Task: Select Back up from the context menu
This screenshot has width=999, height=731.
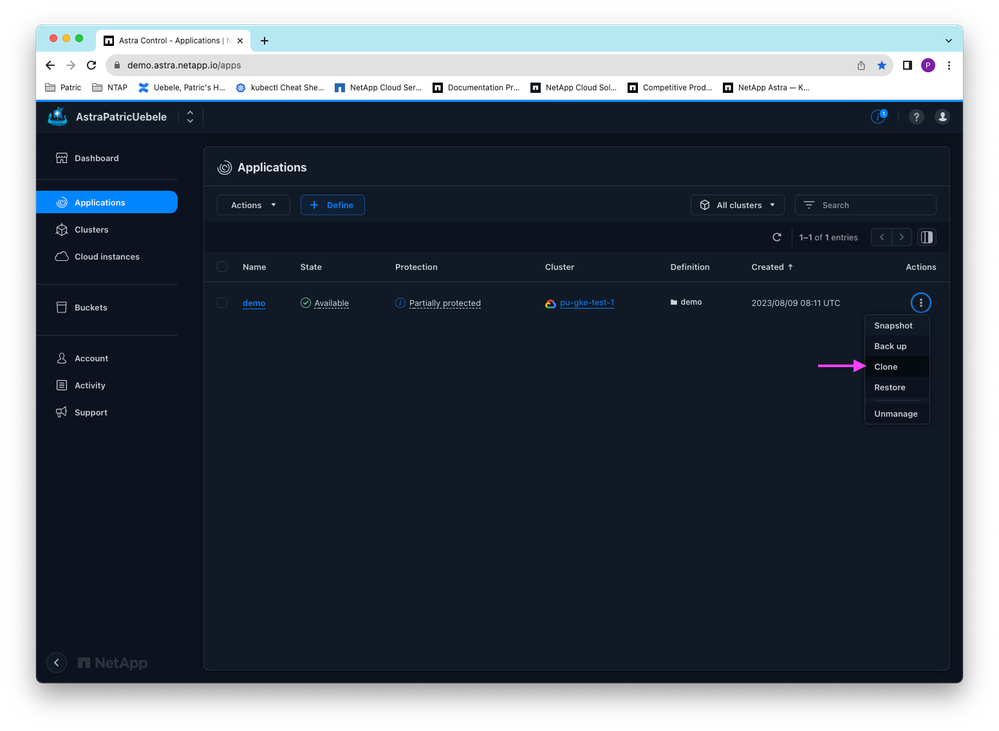Action: pyautogui.click(x=897, y=346)
